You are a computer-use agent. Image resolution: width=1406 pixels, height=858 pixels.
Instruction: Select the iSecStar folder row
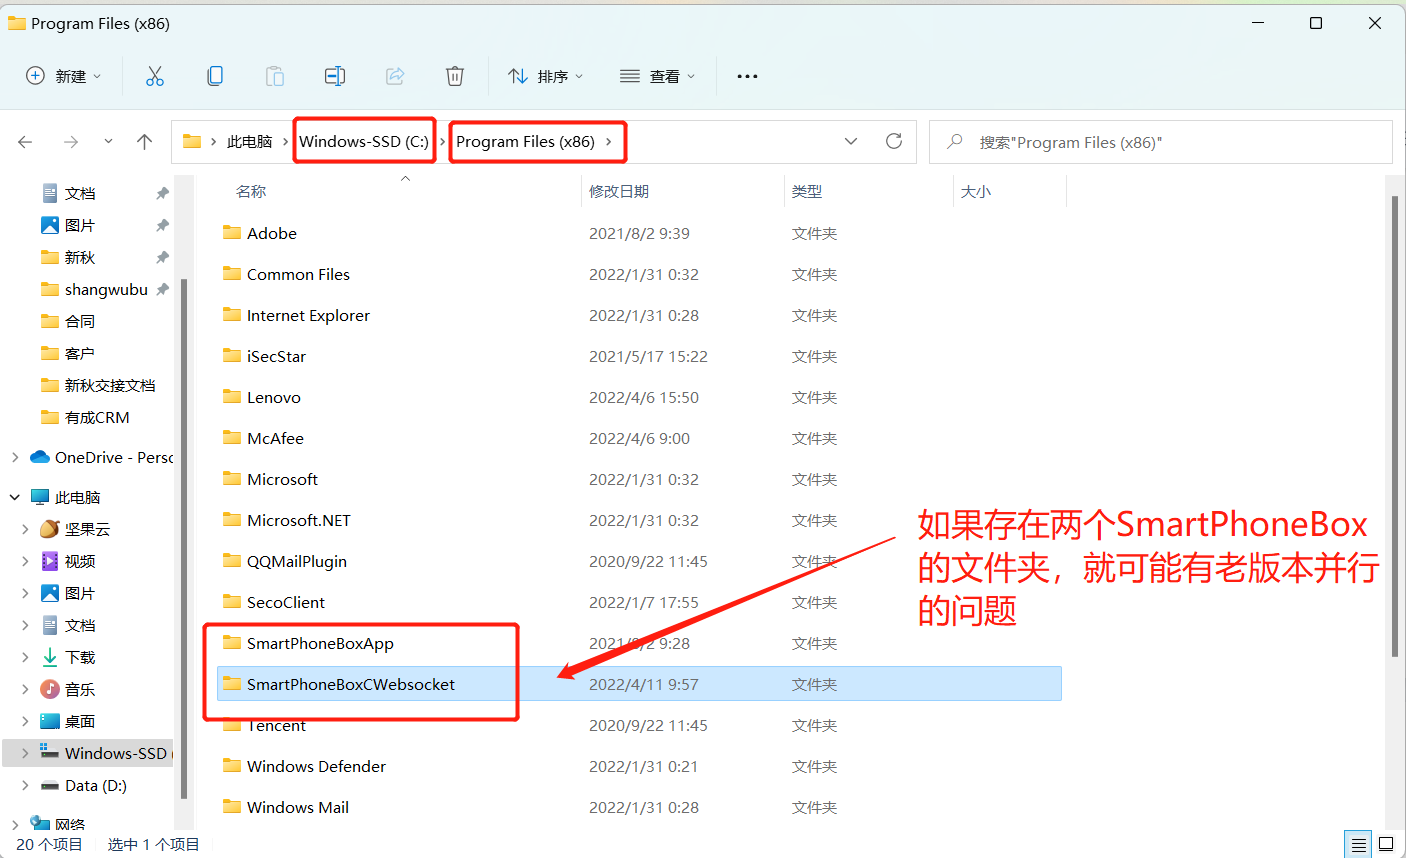point(639,356)
